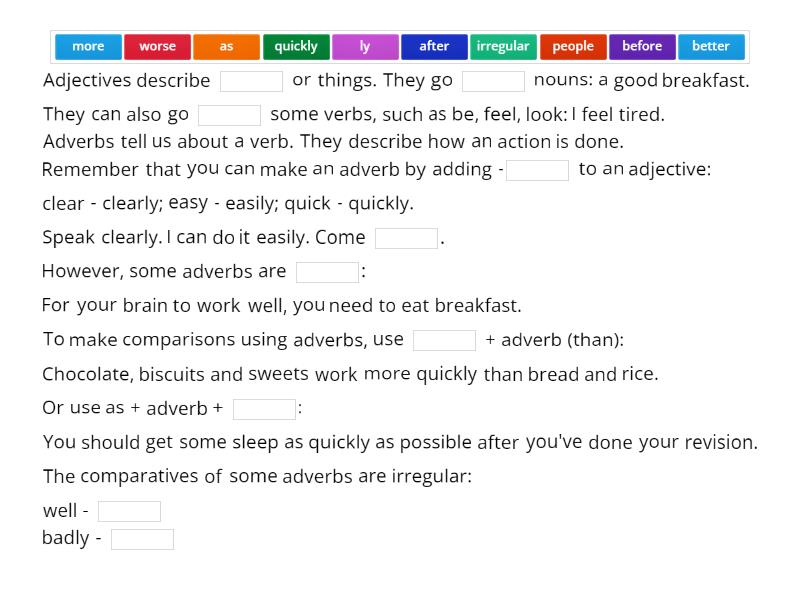Click the blank following "Come"

click(x=405, y=238)
